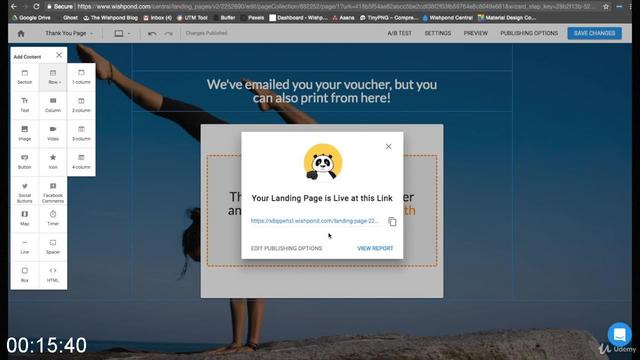Insert a Map element
640x360 pixels.
point(24,218)
